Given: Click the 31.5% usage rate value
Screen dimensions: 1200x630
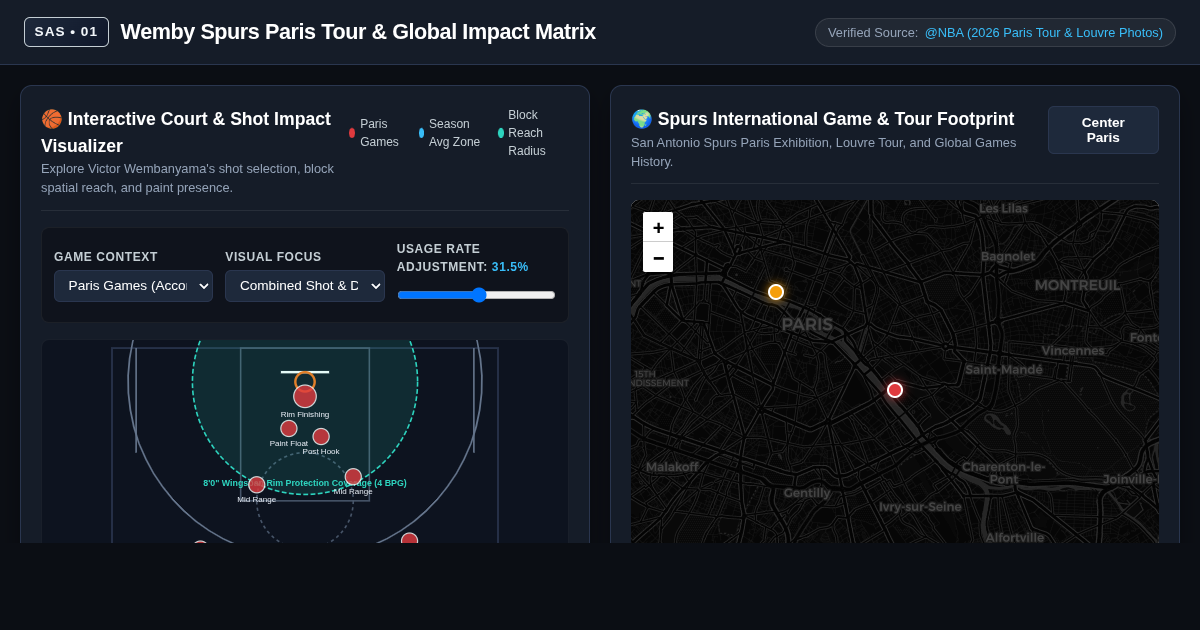Looking at the screenshot, I should point(510,267).
